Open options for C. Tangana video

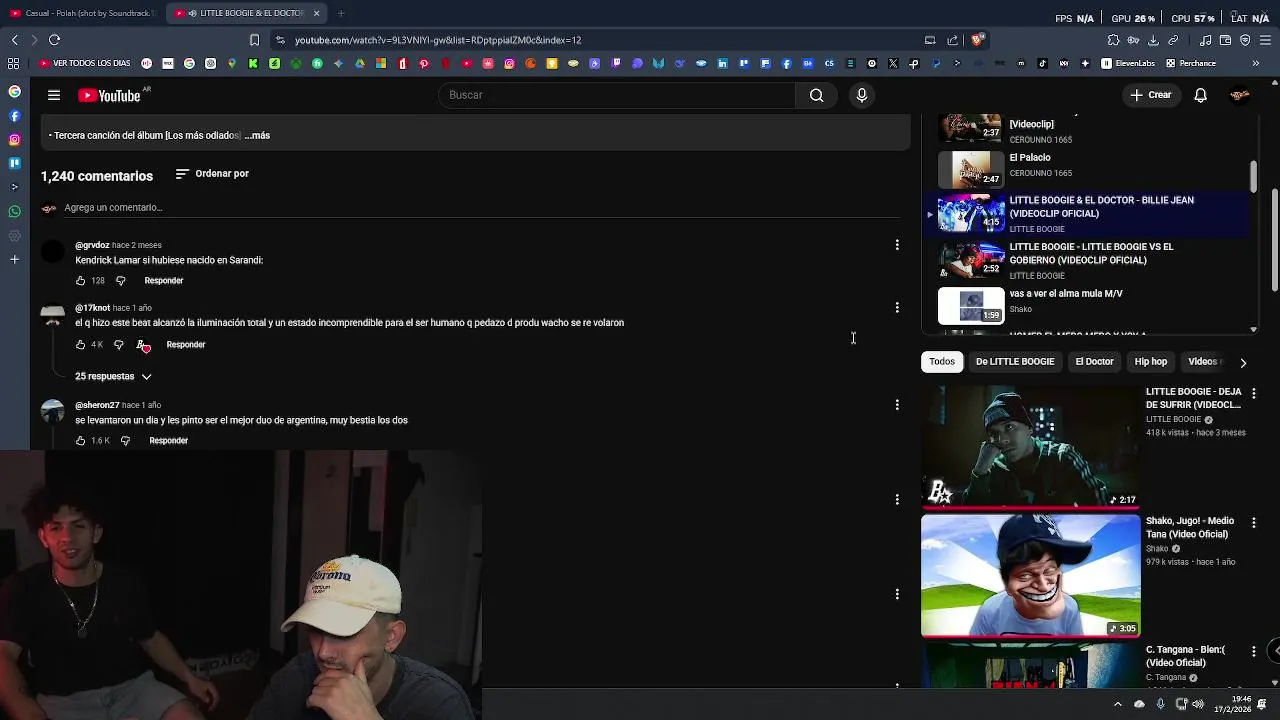coord(1254,652)
